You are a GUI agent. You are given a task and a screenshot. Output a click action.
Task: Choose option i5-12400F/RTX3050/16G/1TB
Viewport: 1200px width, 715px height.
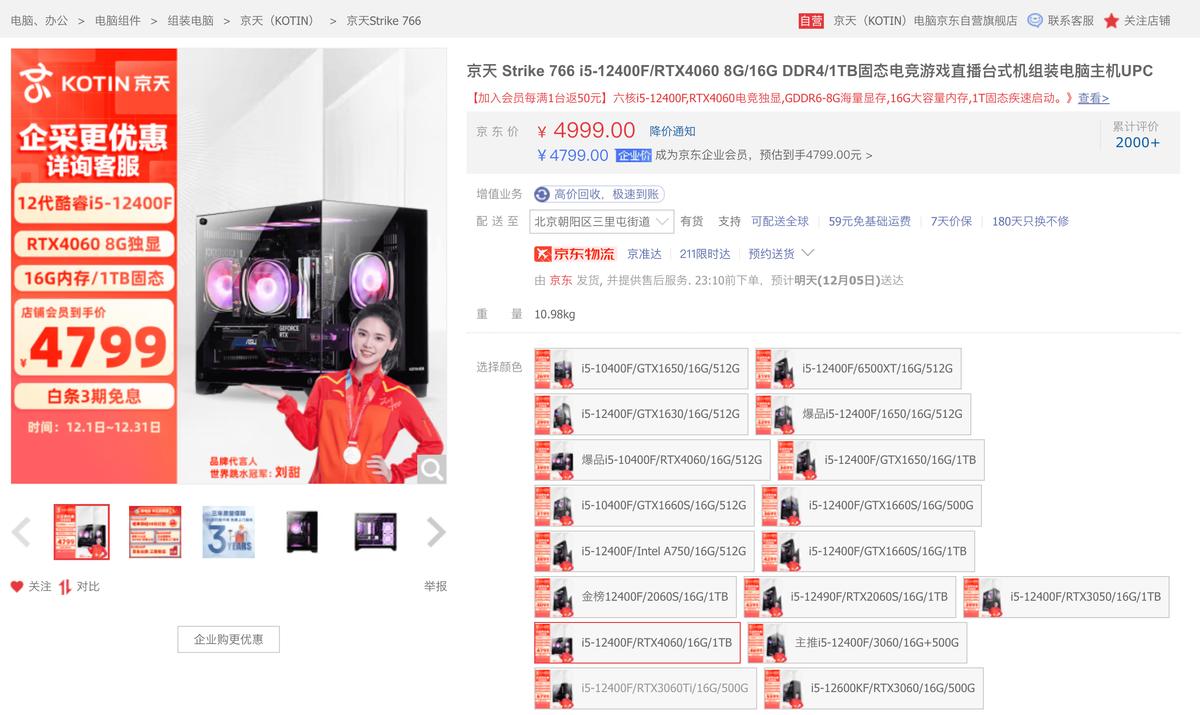1066,597
